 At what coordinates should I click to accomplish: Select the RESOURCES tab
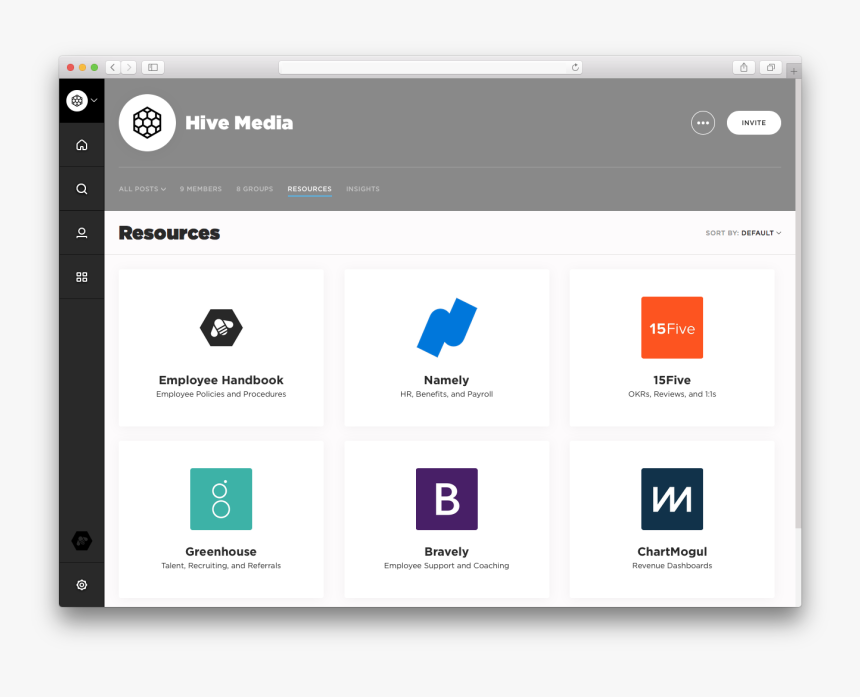[x=309, y=189]
